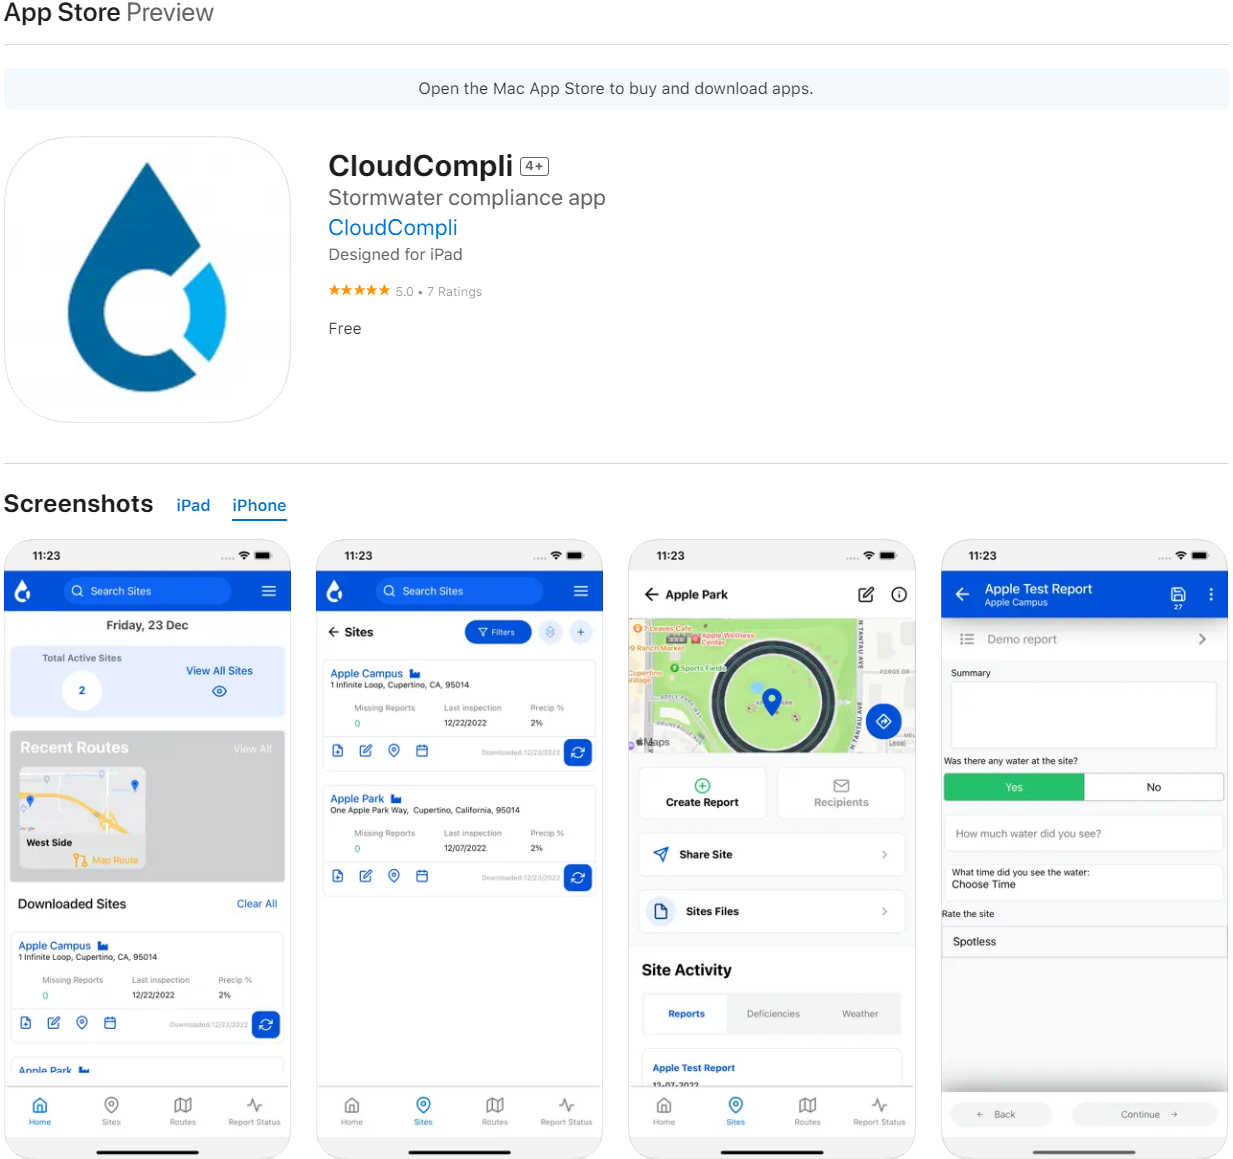Click edit icon on Apple Park card

click(x=366, y=876)
